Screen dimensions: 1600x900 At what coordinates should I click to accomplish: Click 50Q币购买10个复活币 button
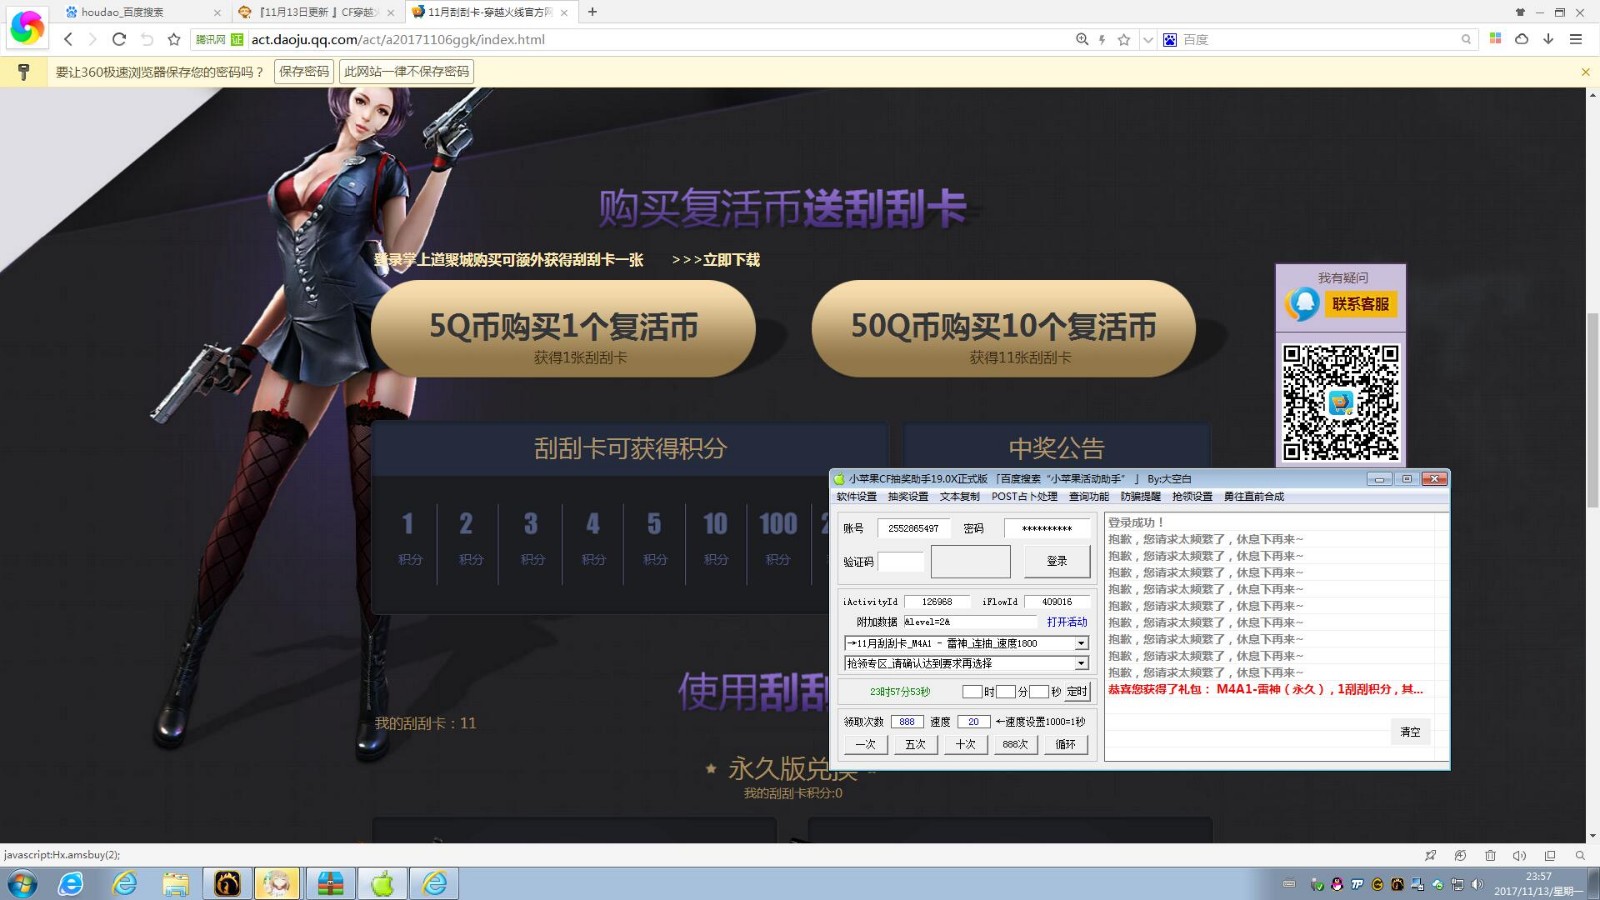pyautogui.click(x=1003, y=329)
